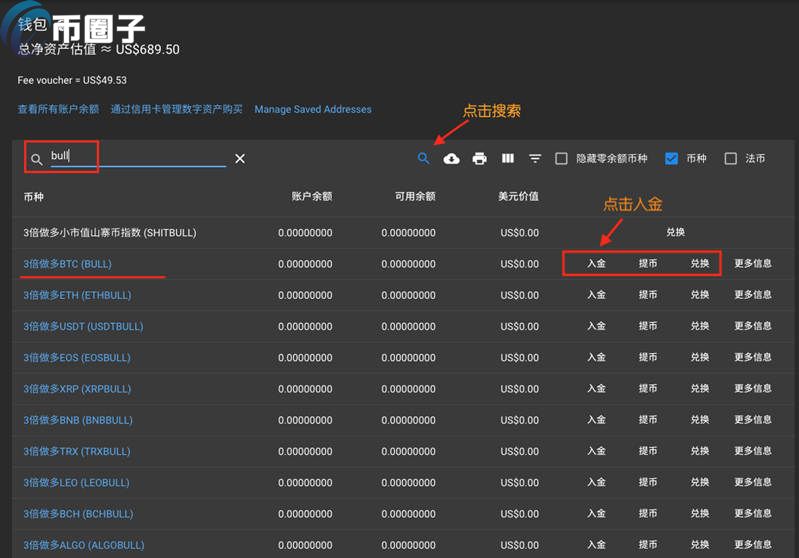The image size is (799, 558).
Task: Open the 3倍做多LEO (LEOBULL) link
Action: coord(76,482)
